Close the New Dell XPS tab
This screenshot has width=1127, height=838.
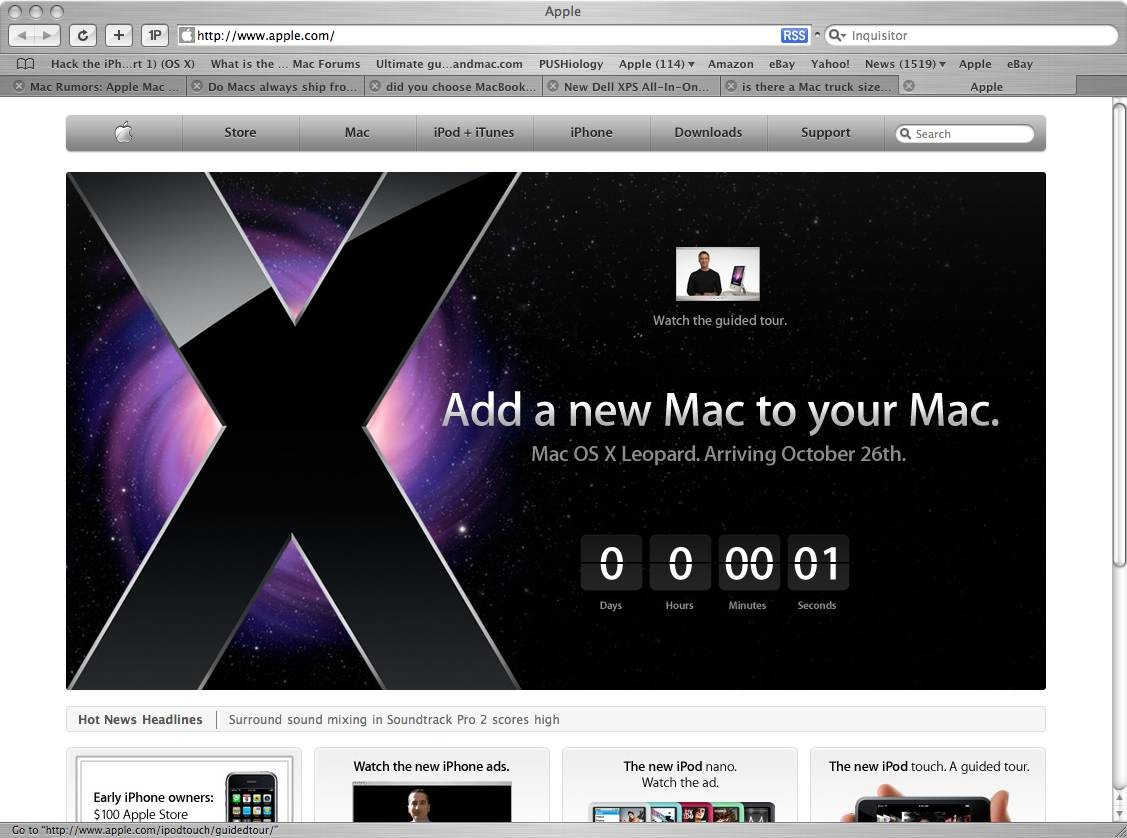553,86
